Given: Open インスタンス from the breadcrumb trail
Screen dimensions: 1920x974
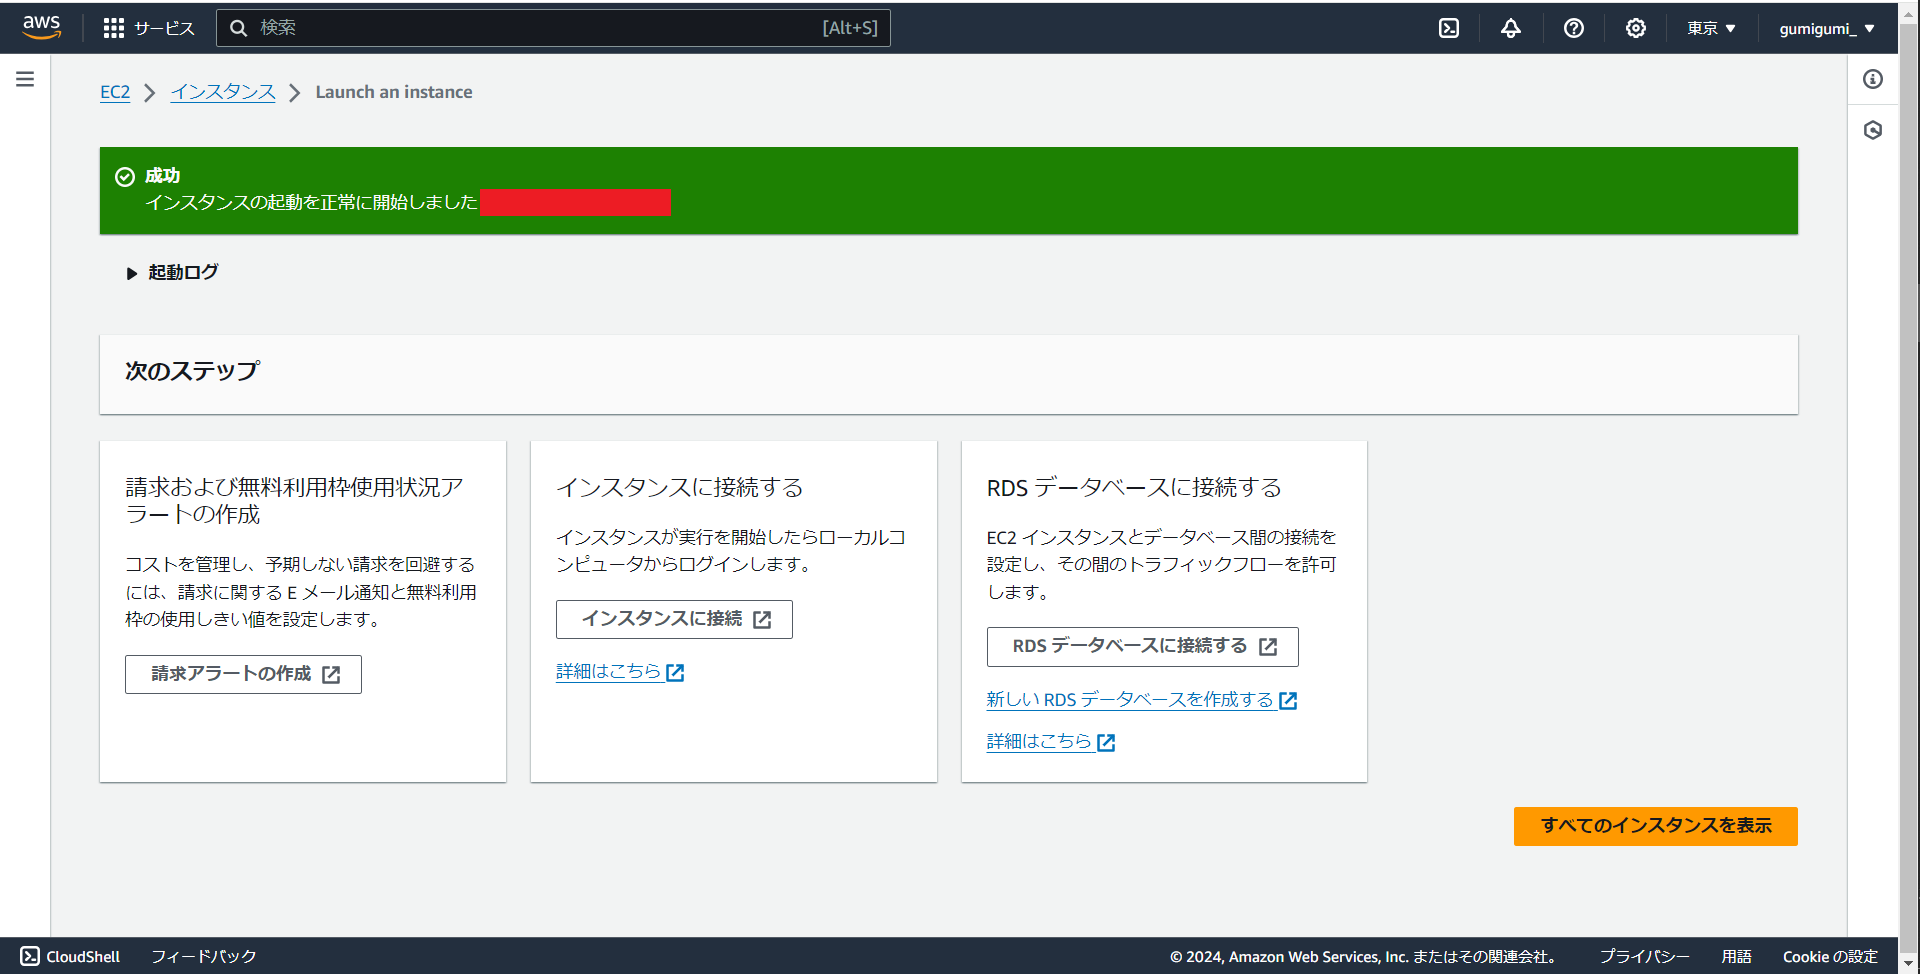Looking at the screenshot, I should 222,91.
